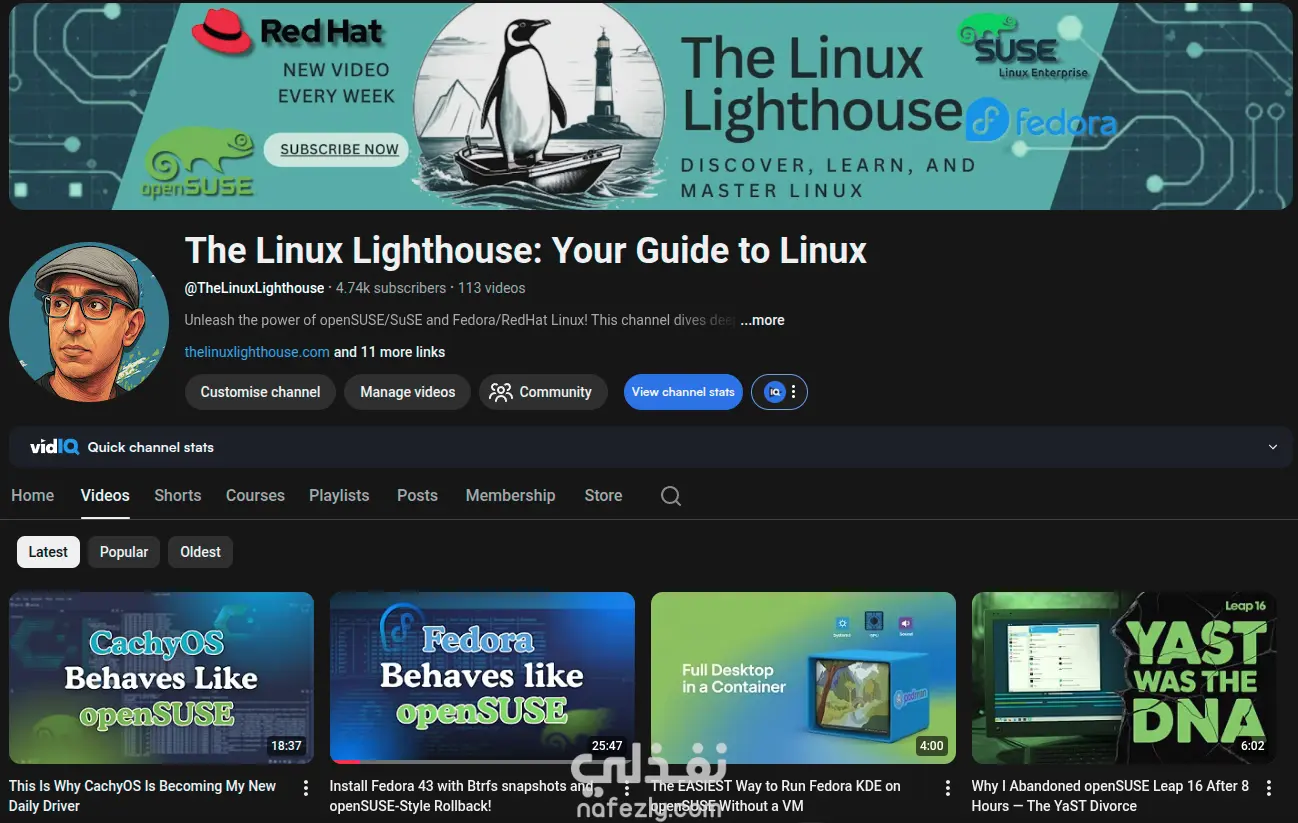Click View channel stats button
This screenshot has height=823, width=1298.
click(x=683, y=392)
